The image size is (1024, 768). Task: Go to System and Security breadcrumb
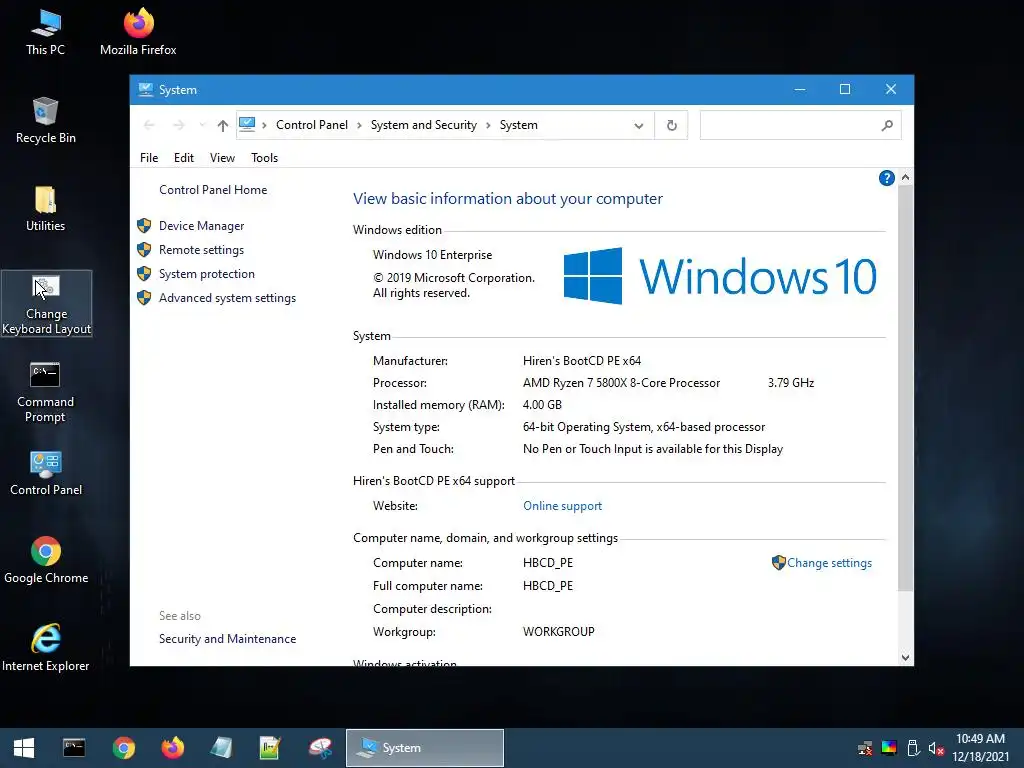pos(424,125)
